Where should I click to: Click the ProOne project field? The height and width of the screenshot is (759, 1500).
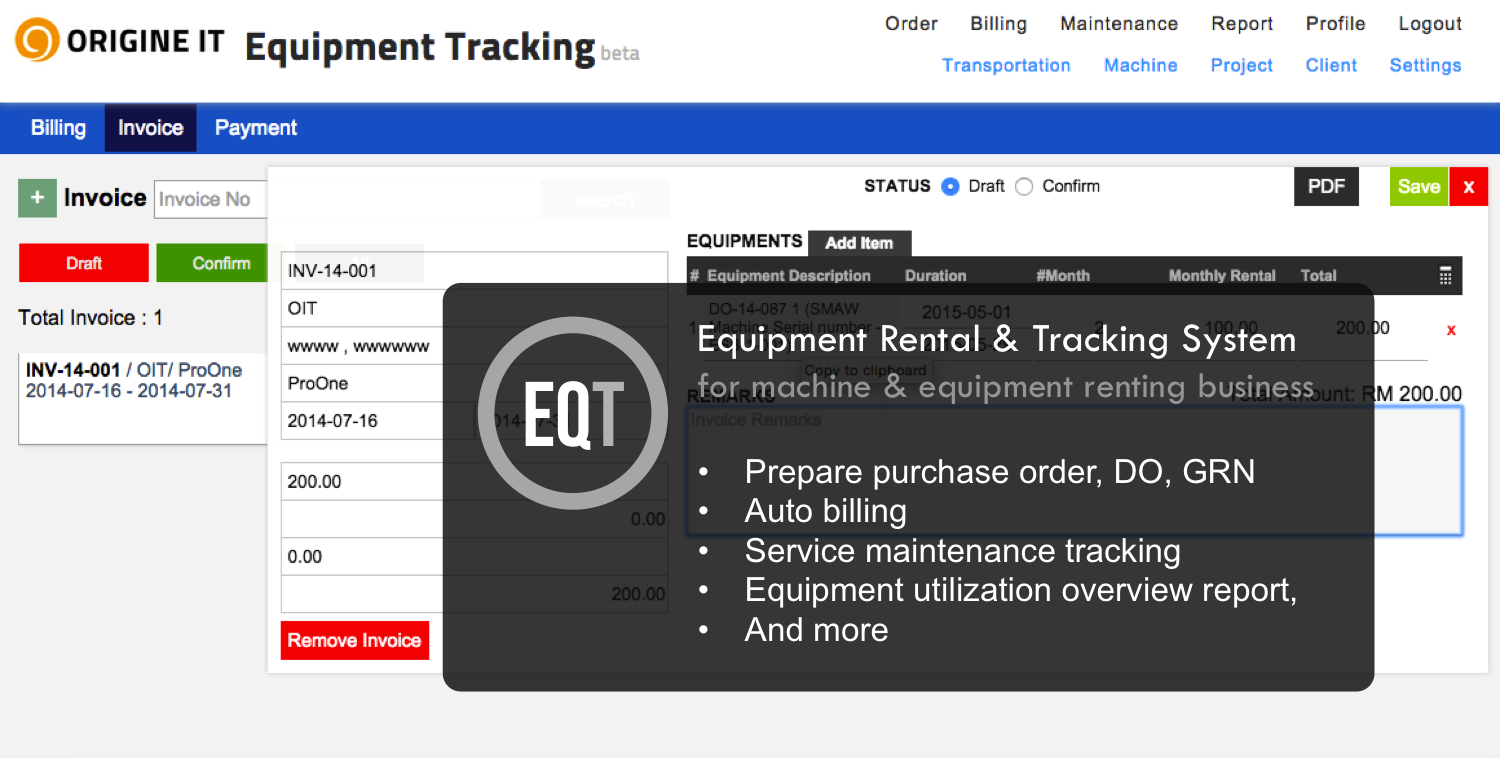pyautogui.click(x=474, y=383)
